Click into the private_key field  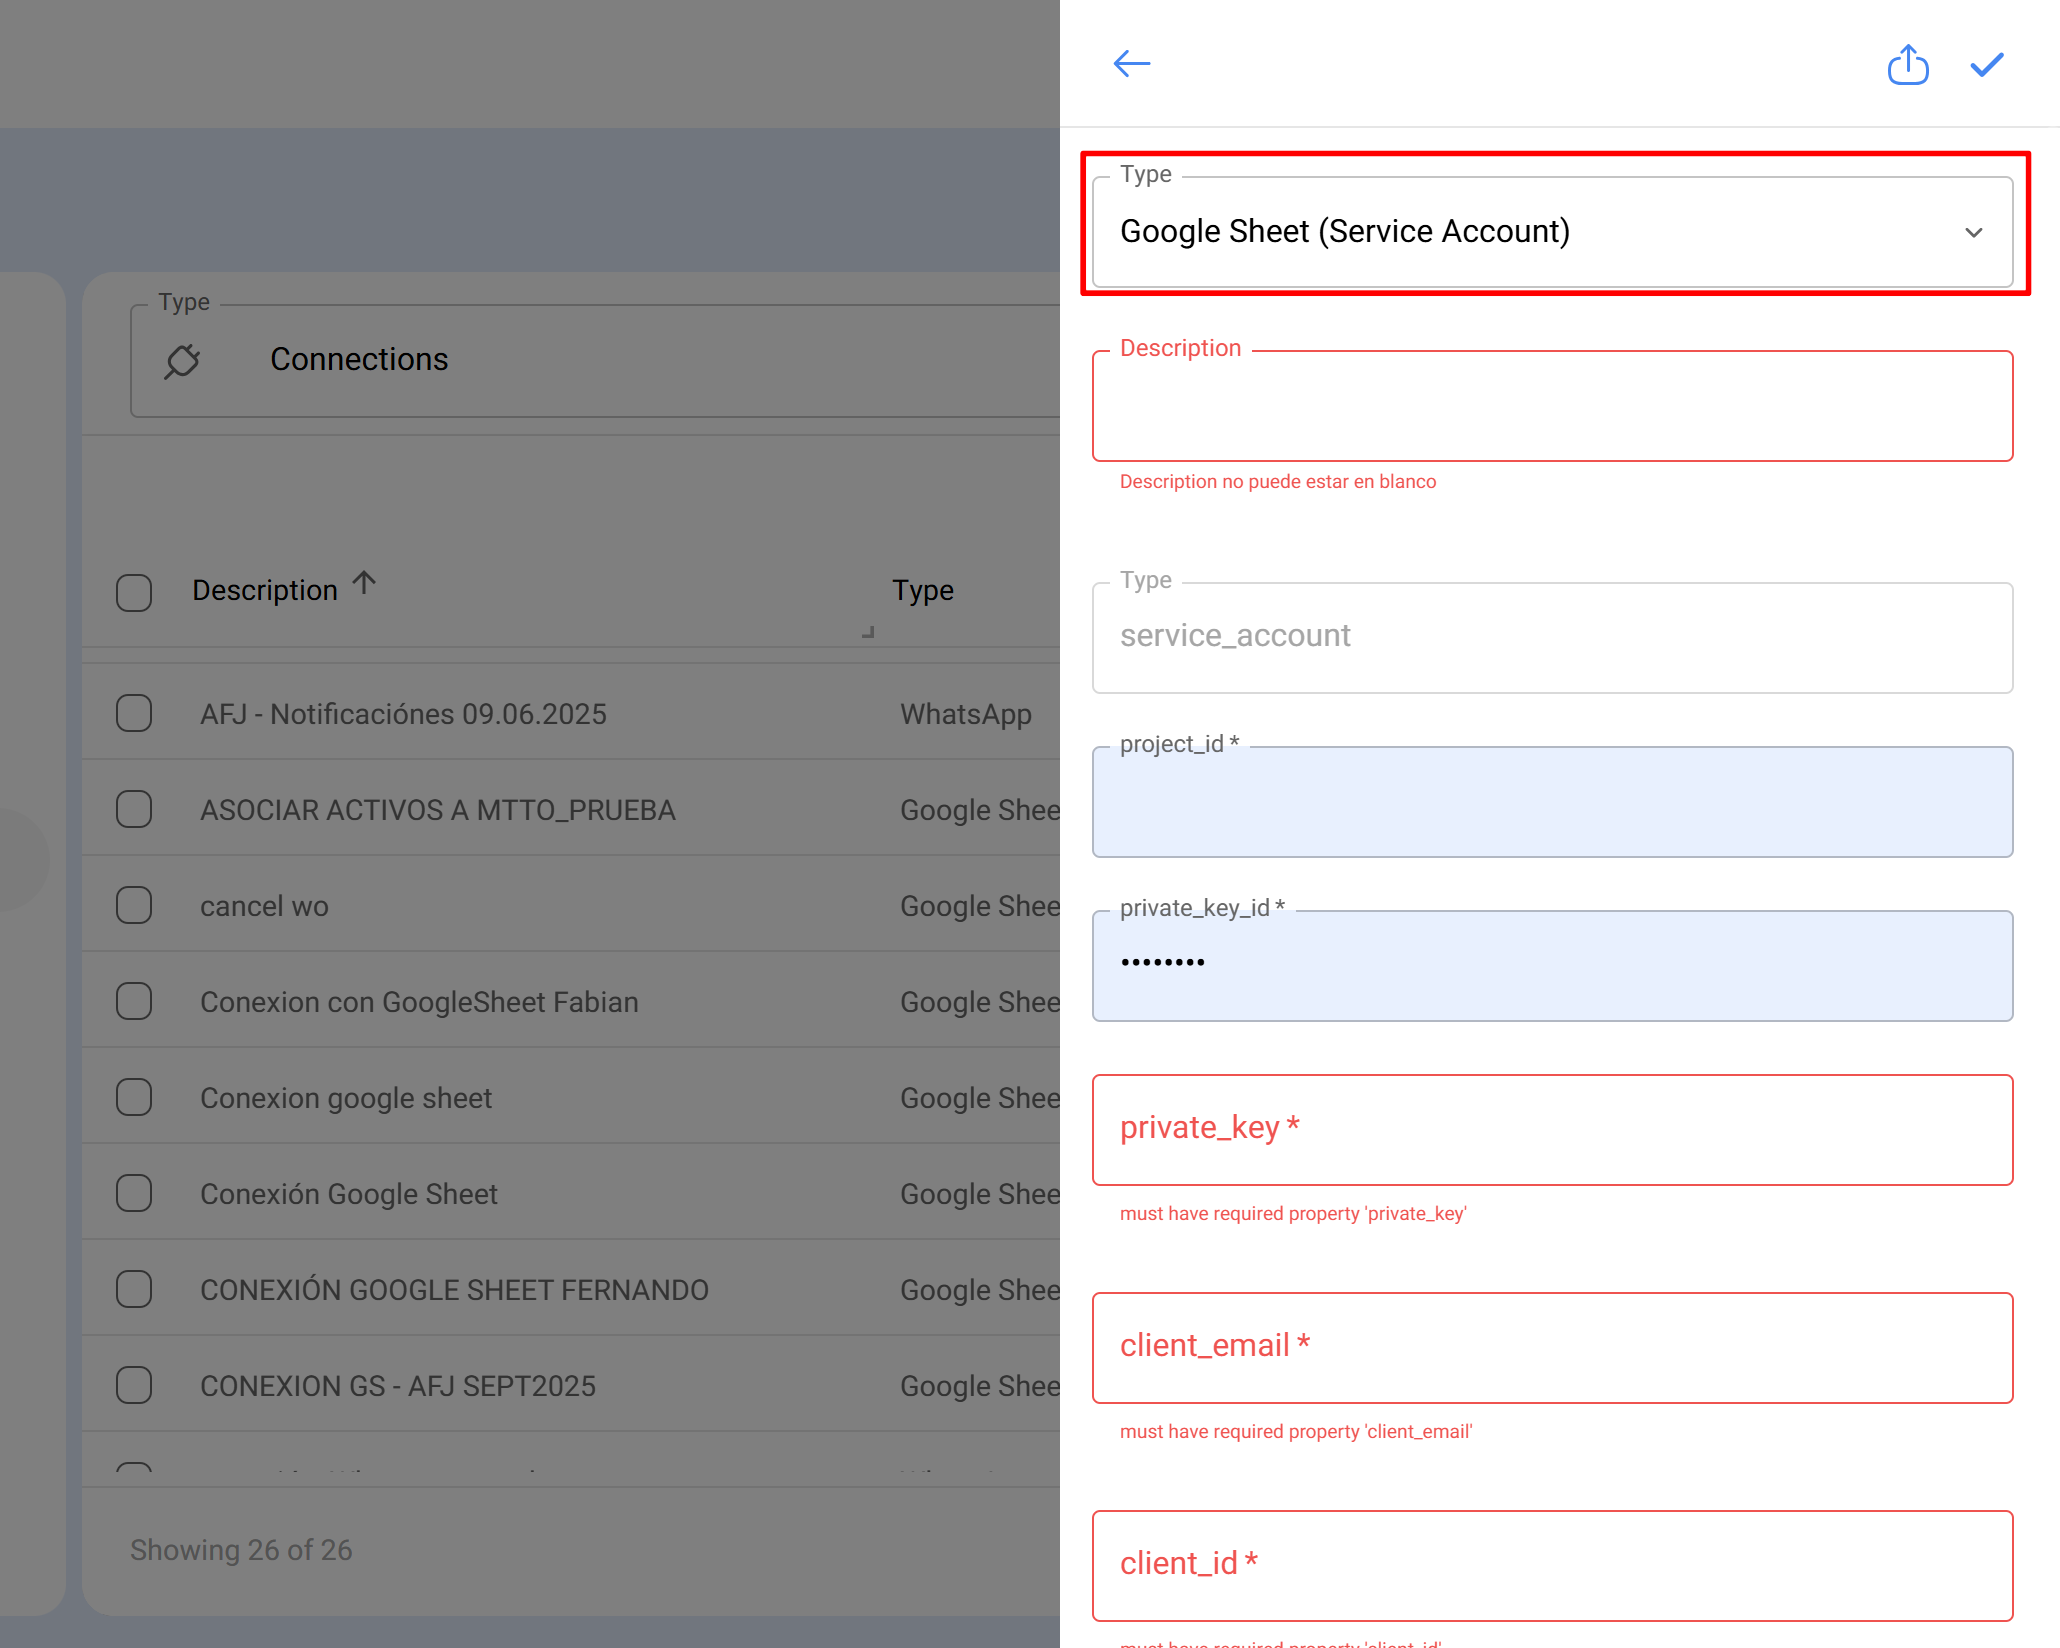(1551, 1130)
